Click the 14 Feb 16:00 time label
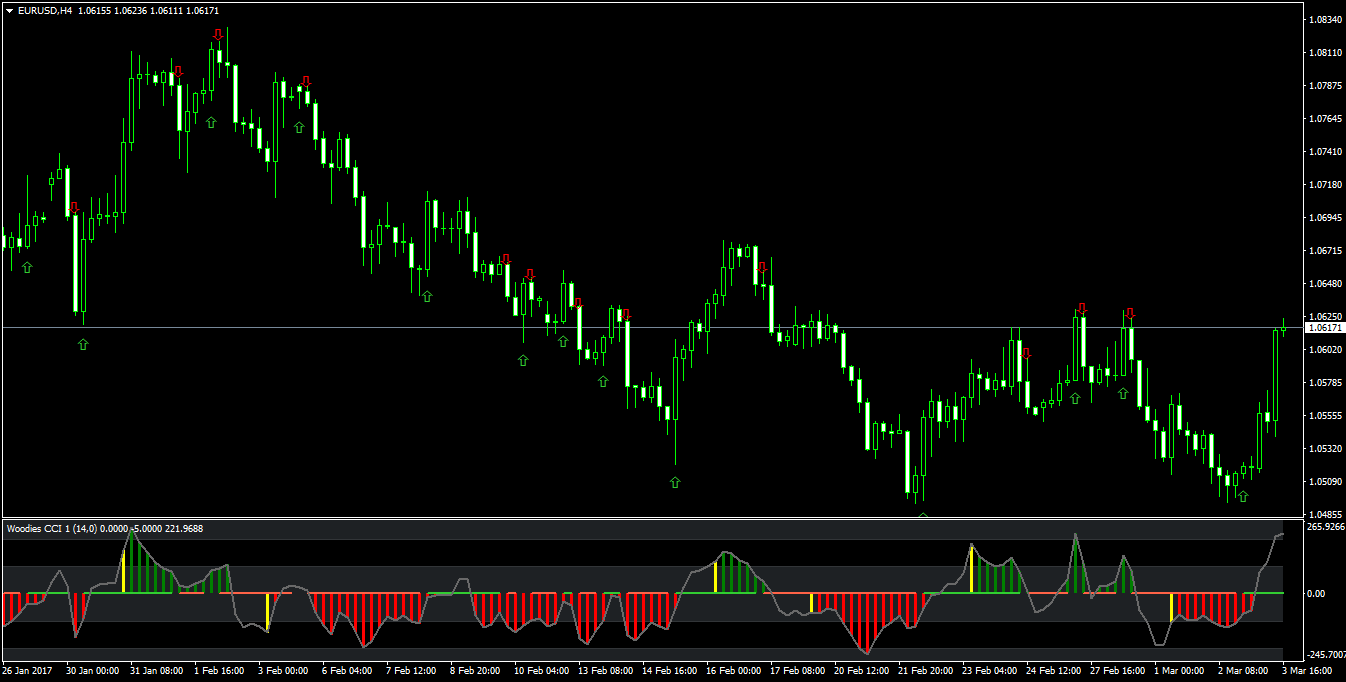 pos(669,671)
